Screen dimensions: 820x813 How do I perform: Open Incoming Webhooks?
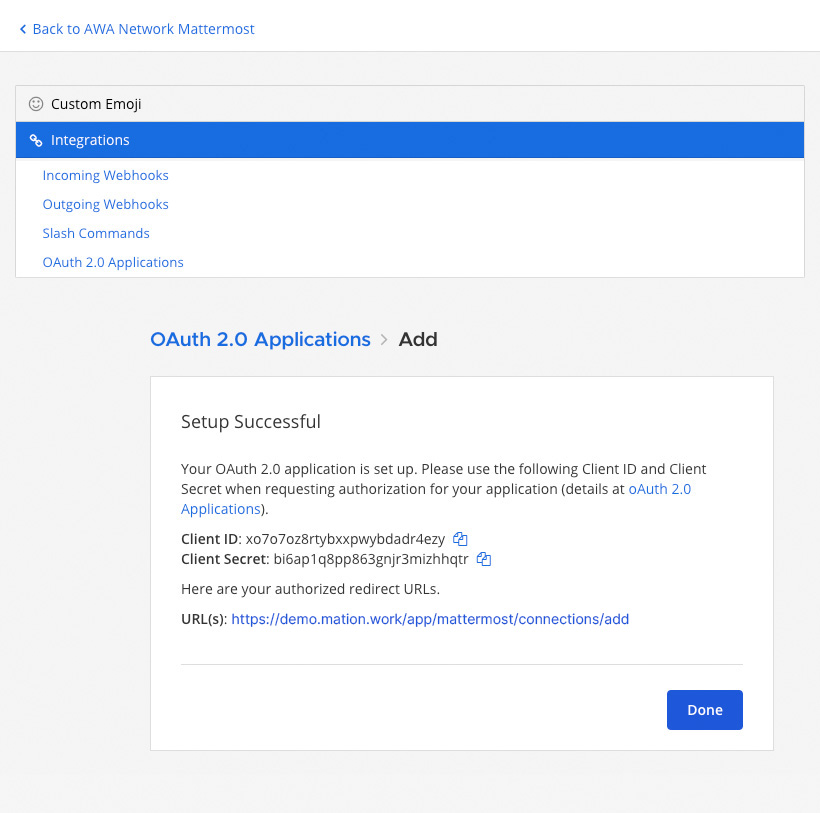[x=106, y=175]
